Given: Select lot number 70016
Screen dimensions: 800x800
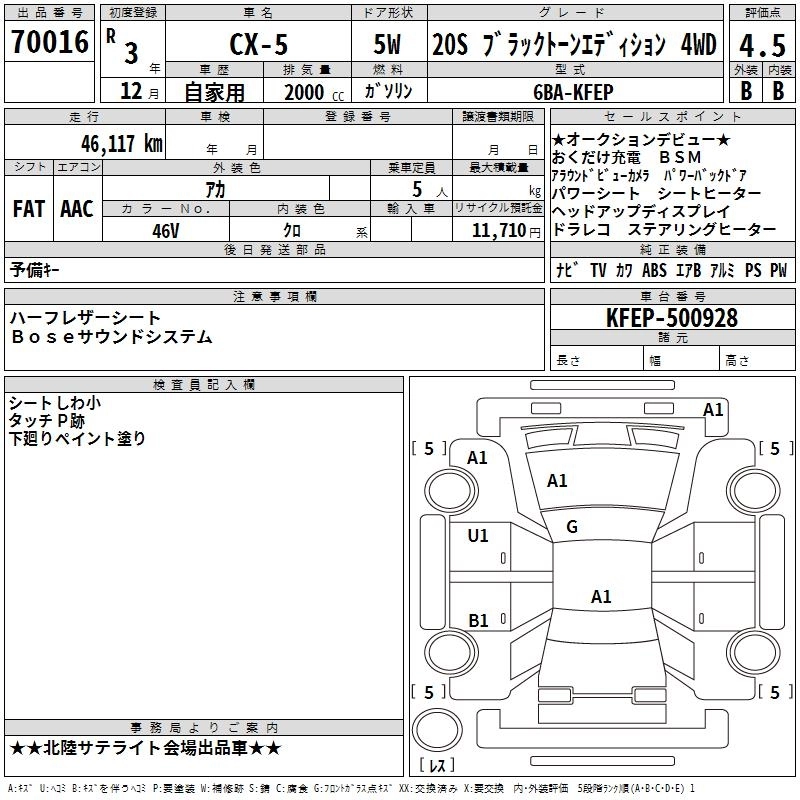Looking at the screenshot, I should (49, 42).
